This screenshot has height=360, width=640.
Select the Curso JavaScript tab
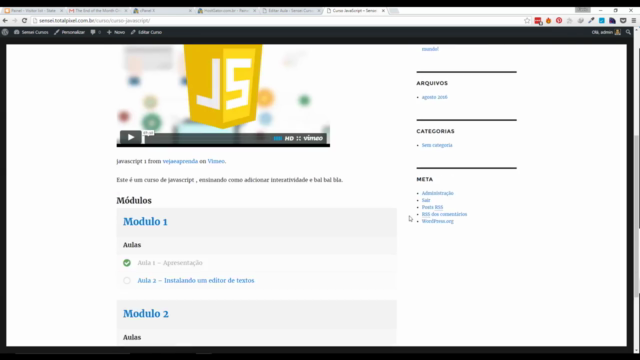(353, 11)
